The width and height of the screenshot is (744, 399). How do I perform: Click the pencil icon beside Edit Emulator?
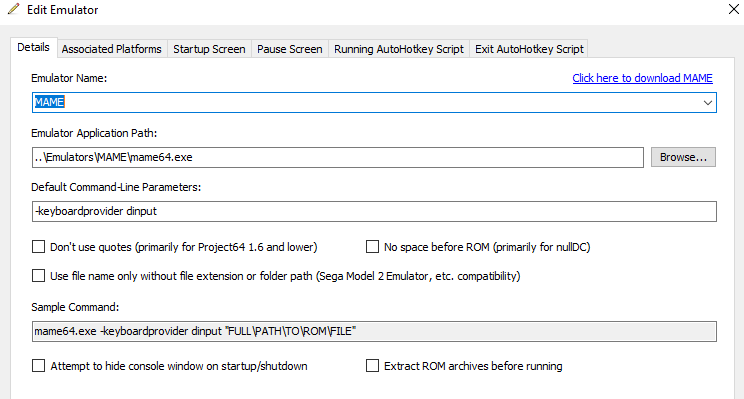click(14, 9)
